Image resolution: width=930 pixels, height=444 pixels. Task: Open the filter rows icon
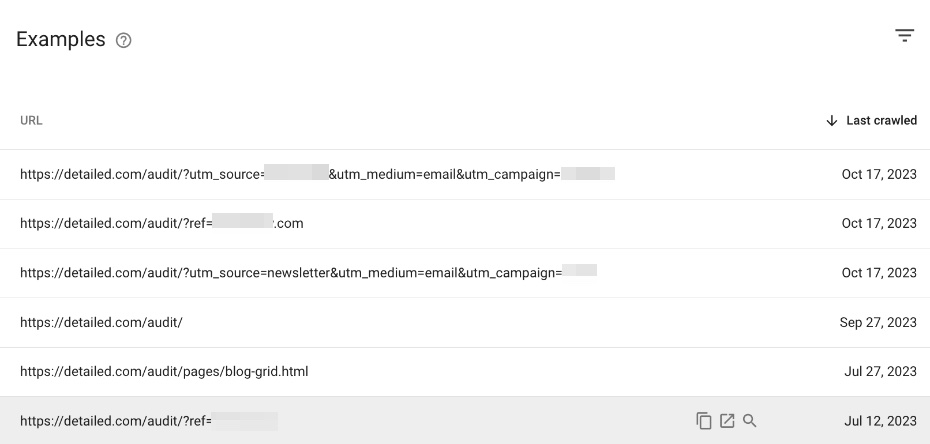click(904, 36)
